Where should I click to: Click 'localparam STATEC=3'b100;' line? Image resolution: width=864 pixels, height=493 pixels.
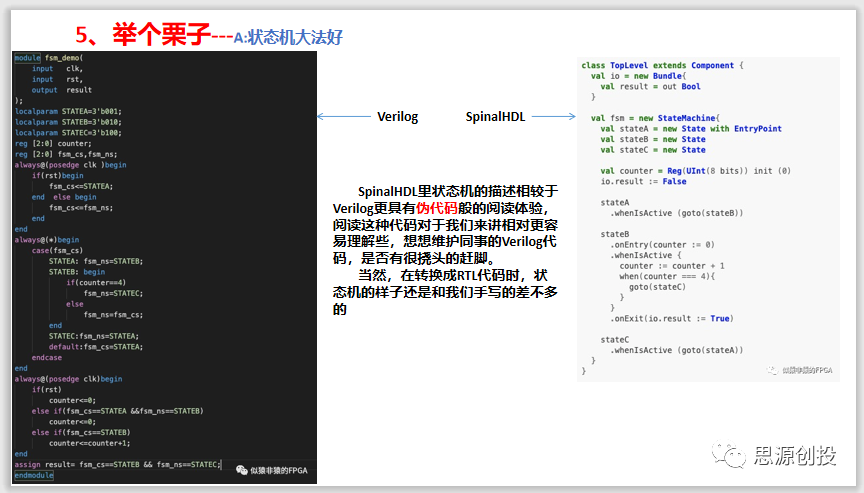68,133
